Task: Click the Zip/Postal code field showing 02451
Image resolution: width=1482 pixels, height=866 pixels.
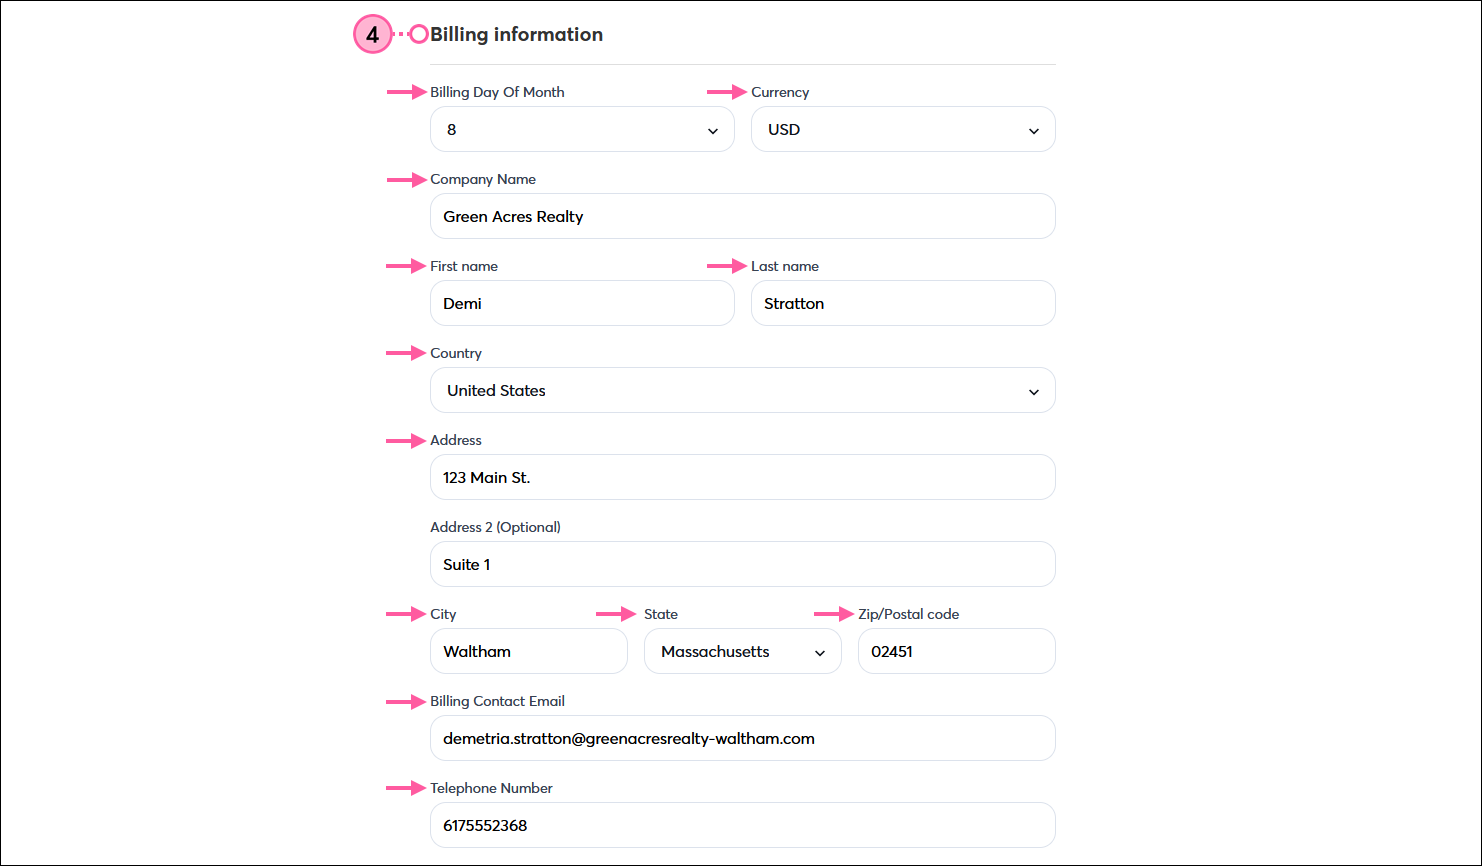Action: click(956, 651)
